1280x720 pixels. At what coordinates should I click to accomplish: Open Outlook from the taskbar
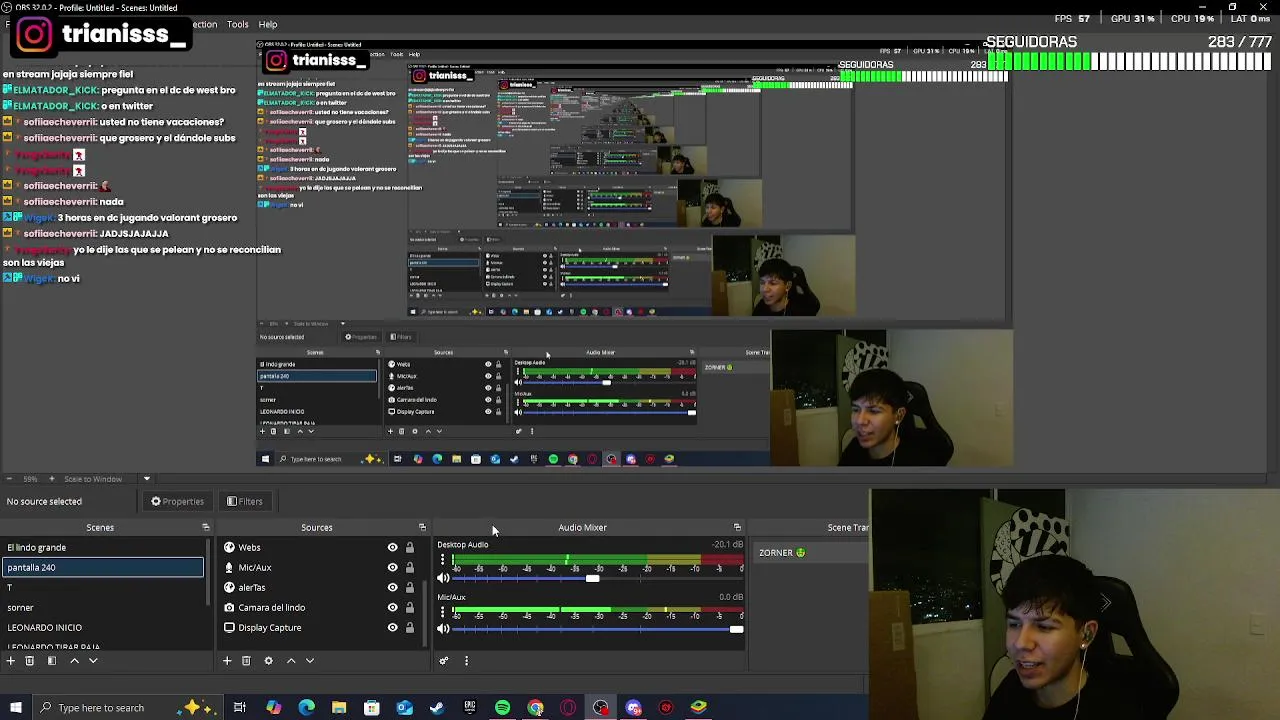point(404,708)
